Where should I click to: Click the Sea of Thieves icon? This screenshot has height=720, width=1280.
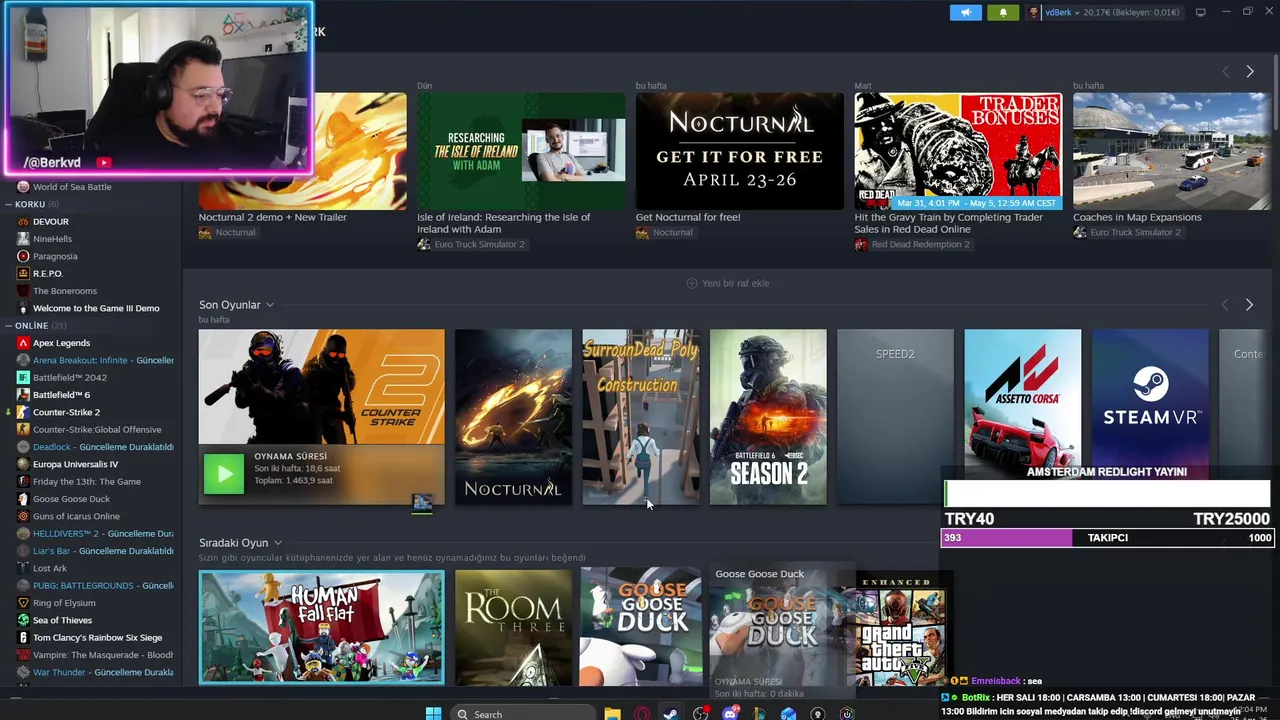point(23,620)
